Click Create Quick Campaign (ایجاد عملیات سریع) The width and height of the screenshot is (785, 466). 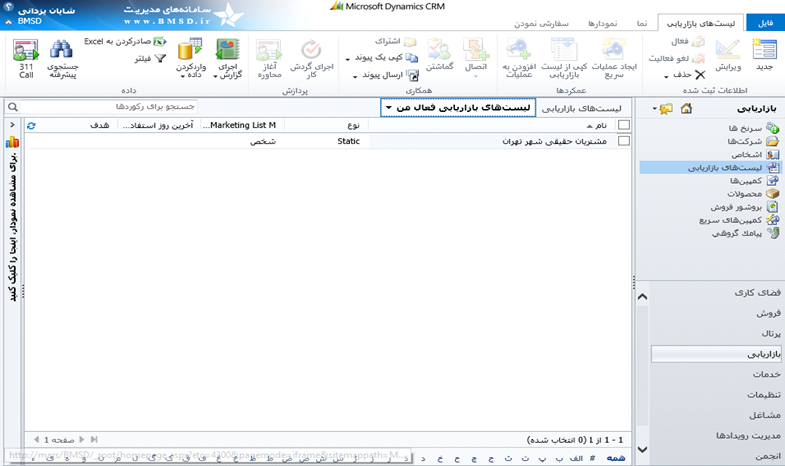pyautogui.click(x=614, y=58)
